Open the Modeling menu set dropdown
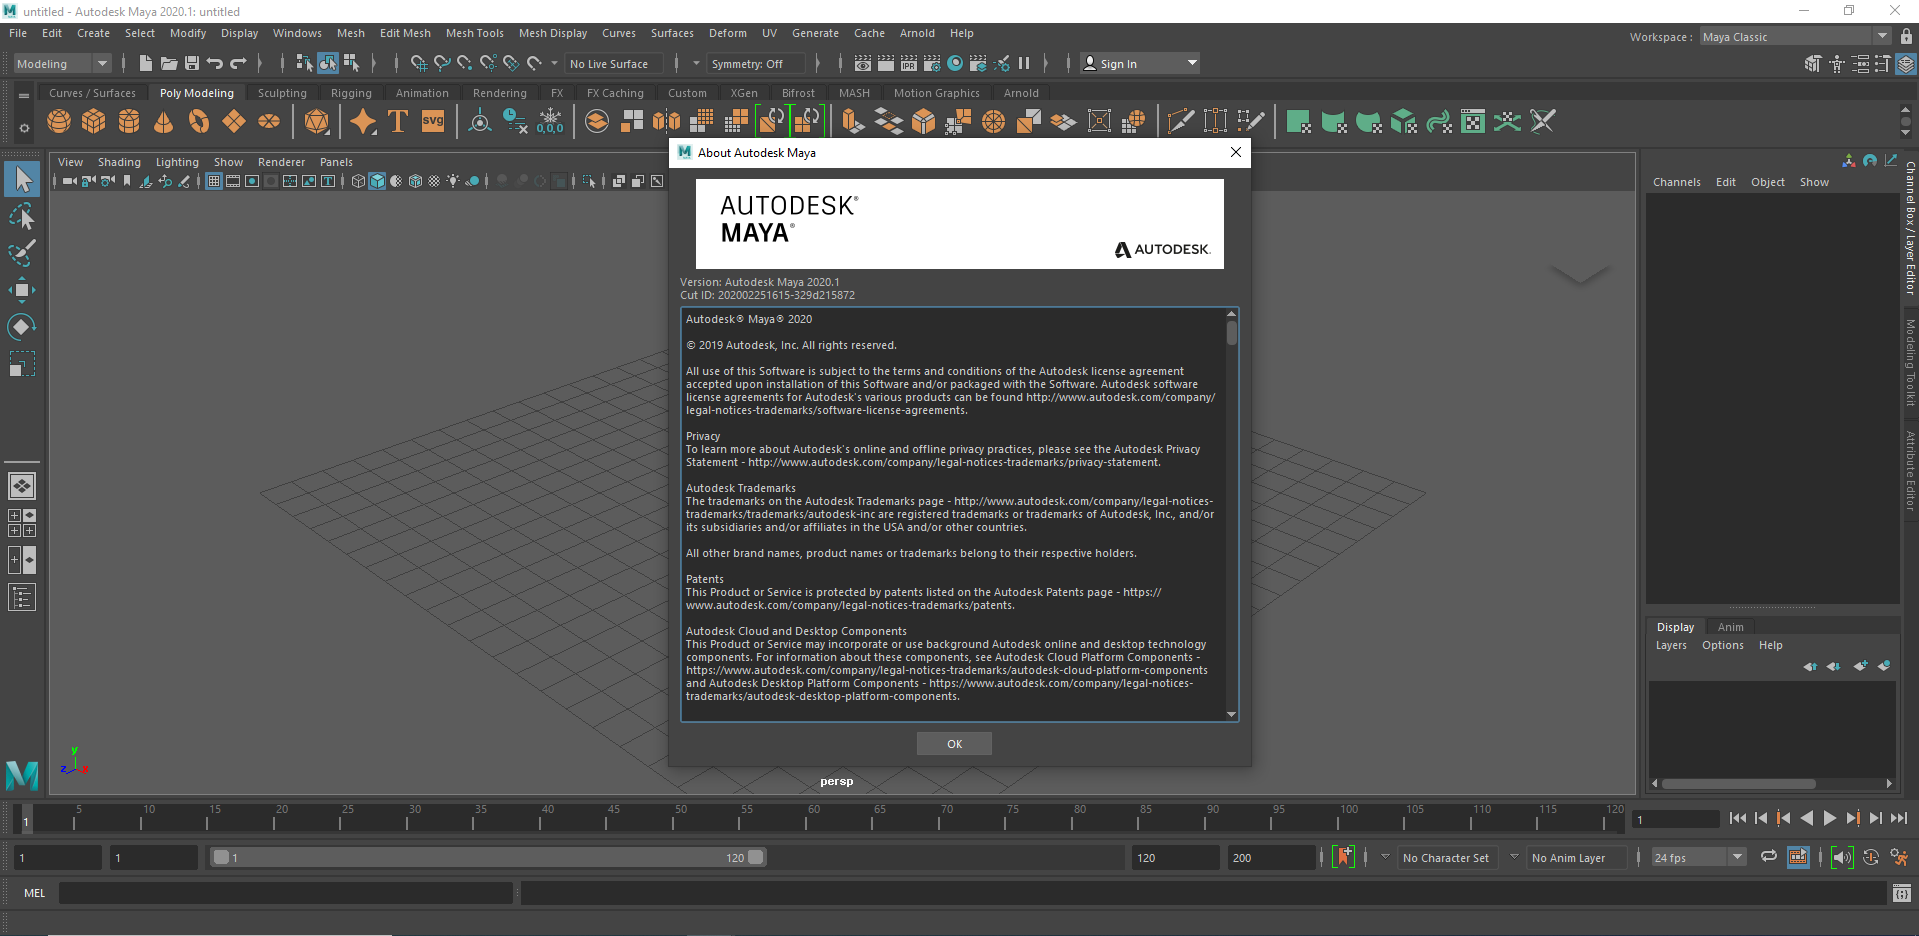This screenshot has width=1919, height=936. point(63,63)
